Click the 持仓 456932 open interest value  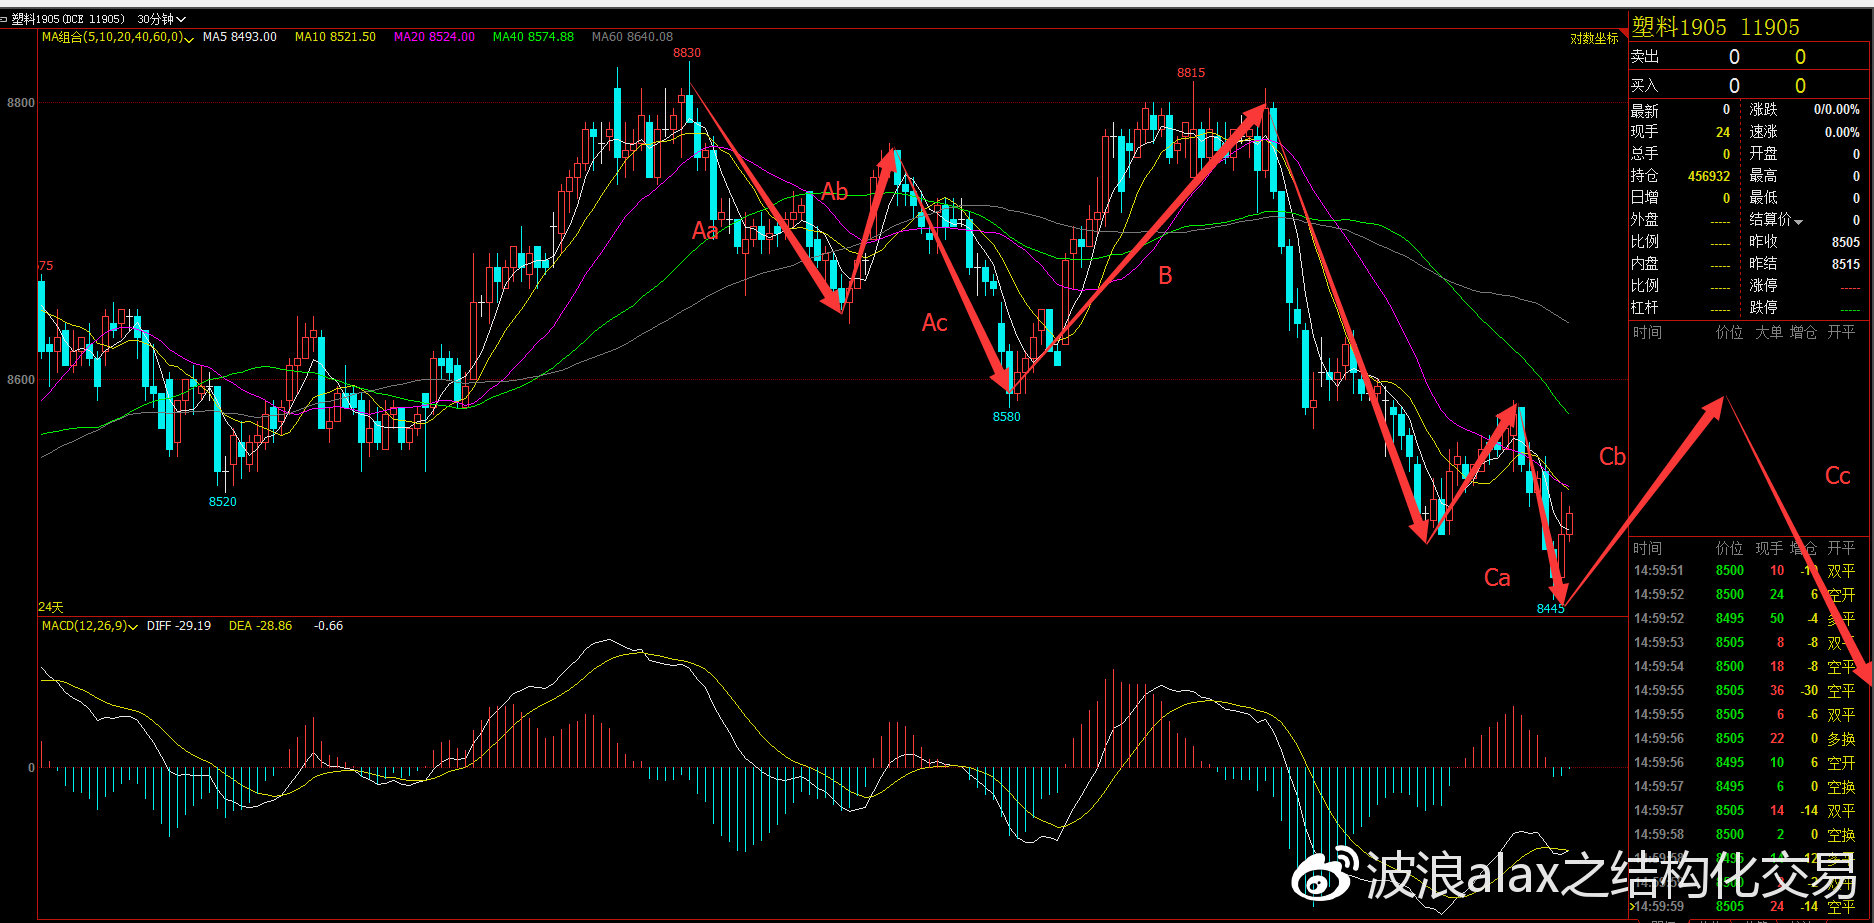(x=1709, y=176)
